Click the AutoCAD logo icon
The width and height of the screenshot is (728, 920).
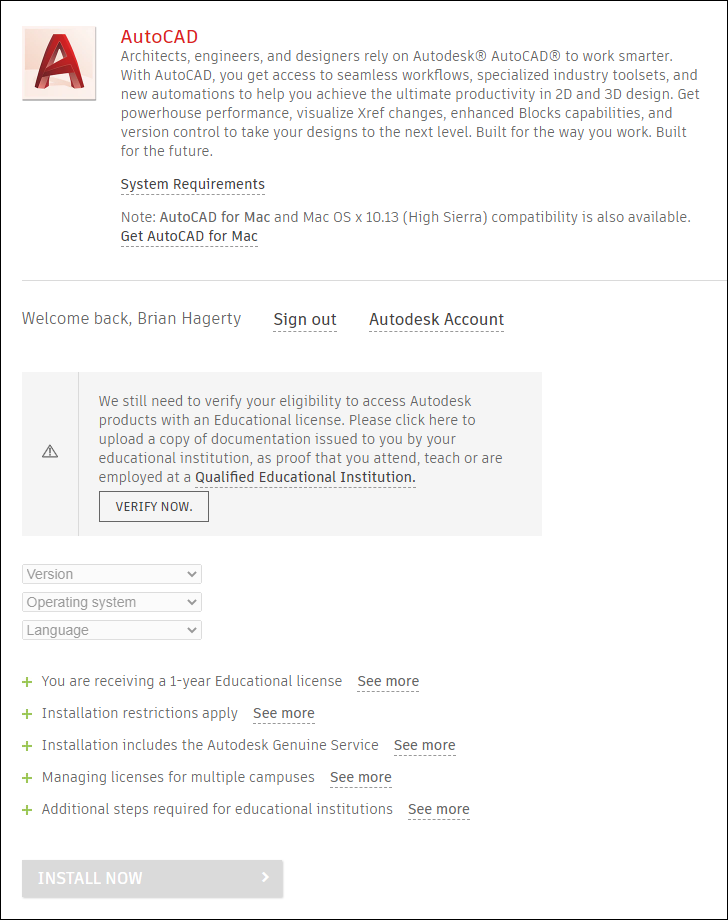59,63
